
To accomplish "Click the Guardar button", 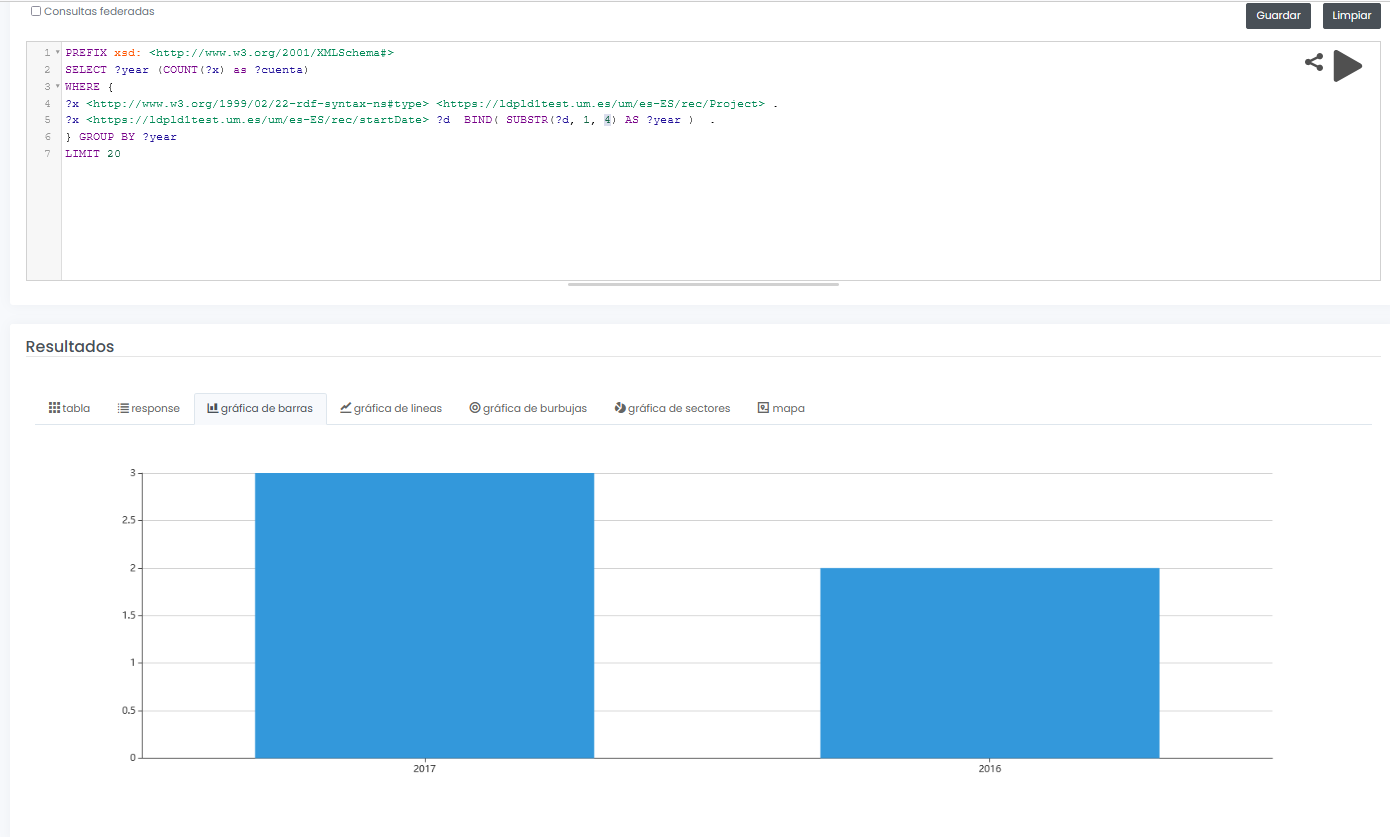I will (1278, 16).
